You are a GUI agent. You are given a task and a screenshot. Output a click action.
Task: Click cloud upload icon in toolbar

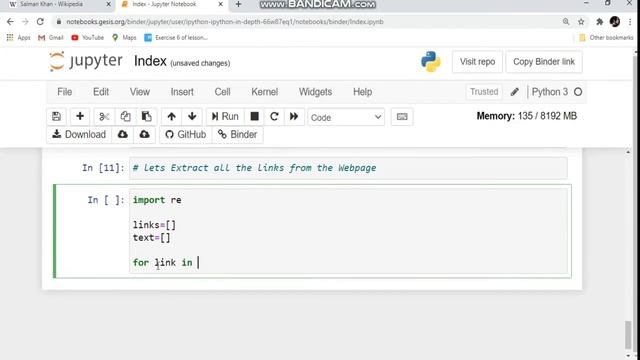[x=144, y=135]
